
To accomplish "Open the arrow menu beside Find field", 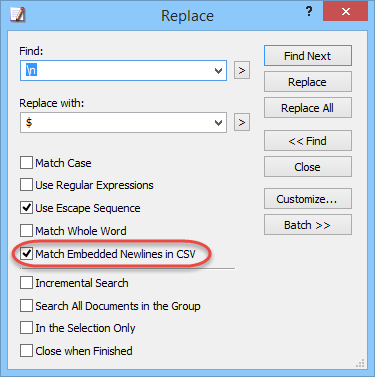I will coord(242,70).
